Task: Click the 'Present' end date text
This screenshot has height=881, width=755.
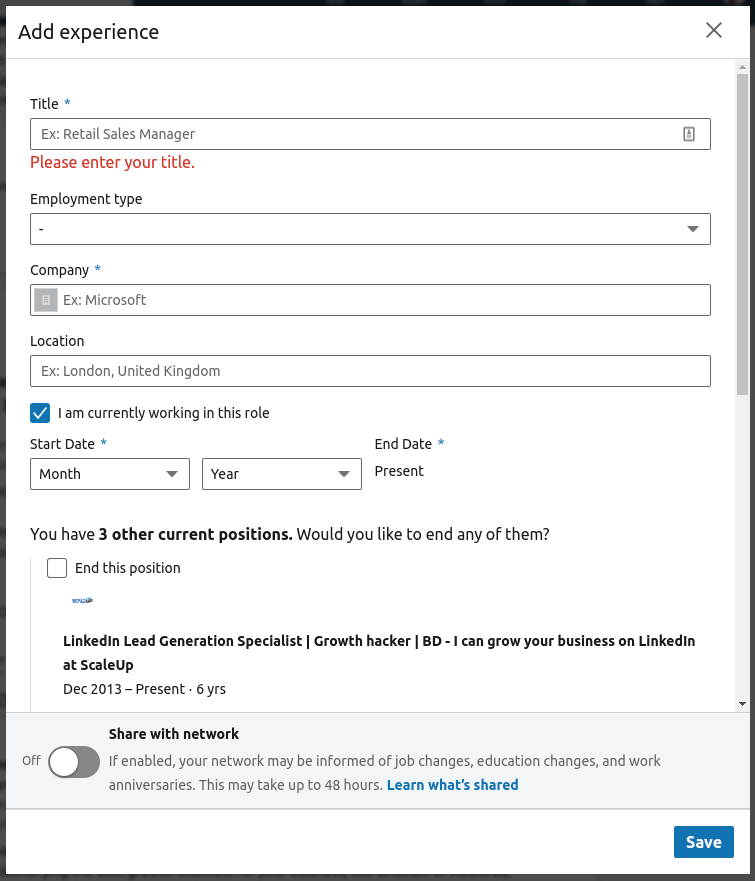Action: [399, 471]
